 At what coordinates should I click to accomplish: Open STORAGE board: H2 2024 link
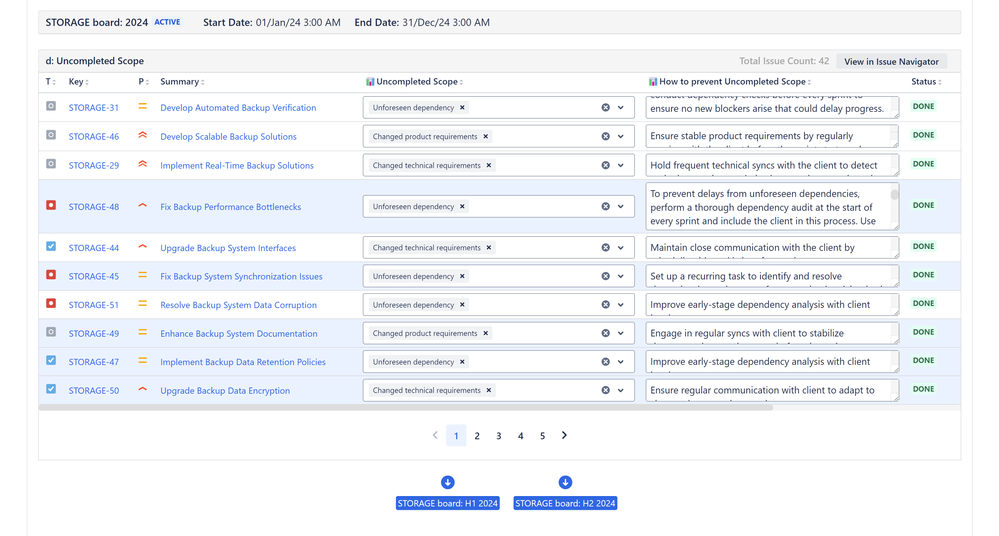point(565,503)
